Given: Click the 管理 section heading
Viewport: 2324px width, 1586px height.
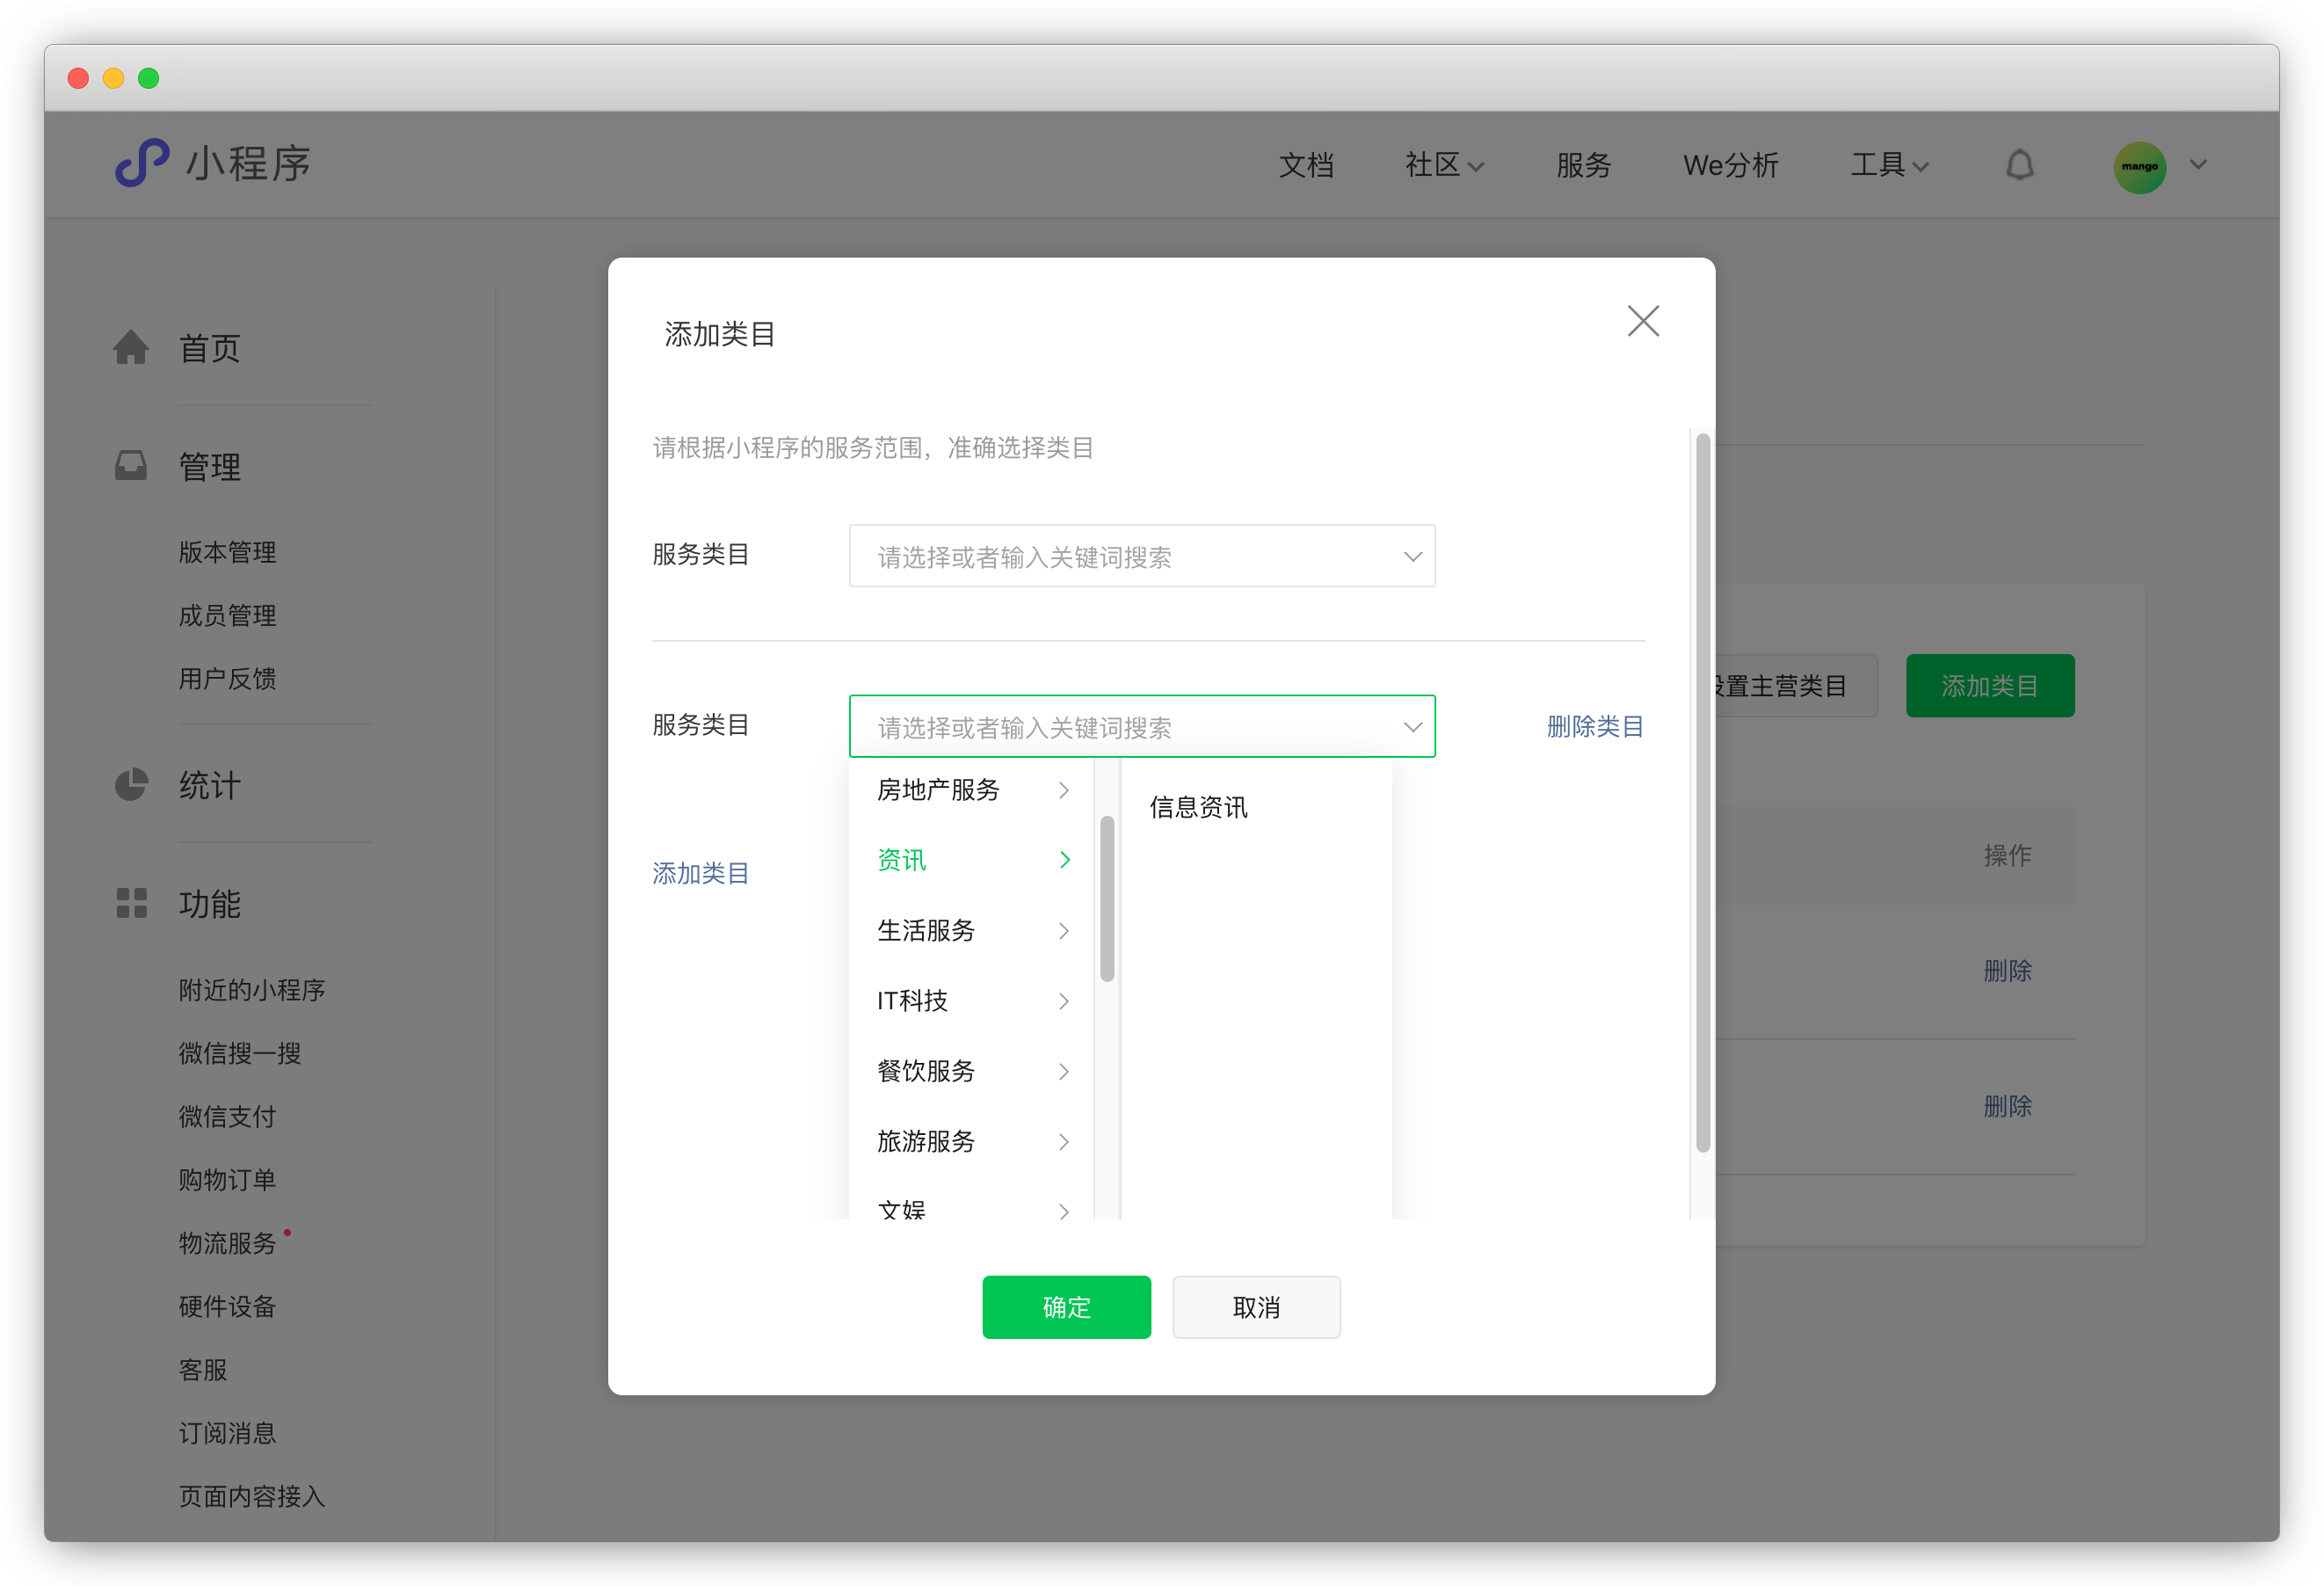Looking at the screenshot, I should click(x=209, y=467).
